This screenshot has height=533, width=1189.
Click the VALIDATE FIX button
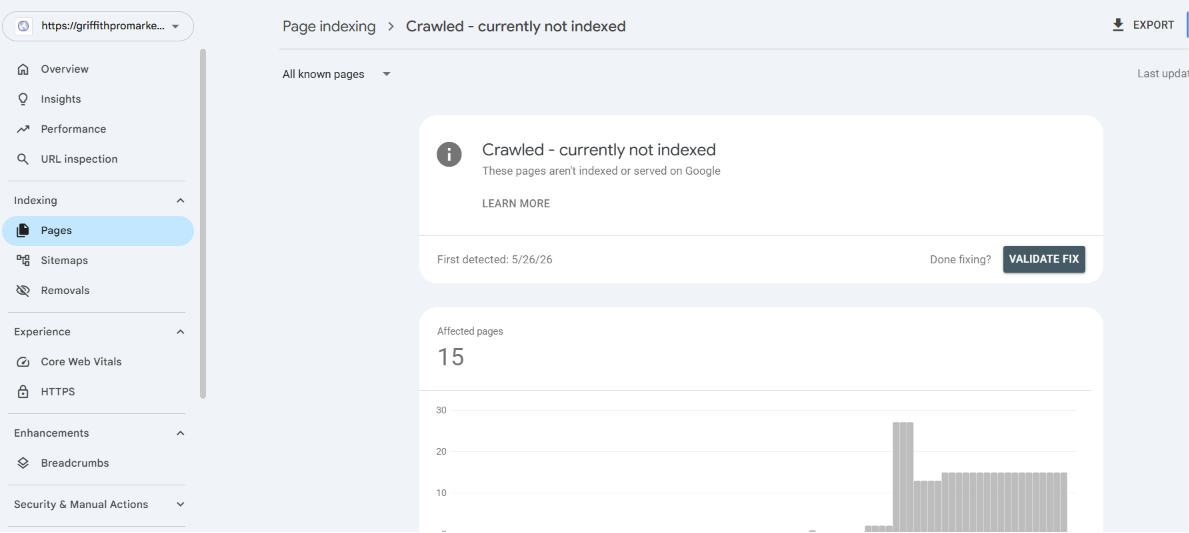tap(1044, 259)
